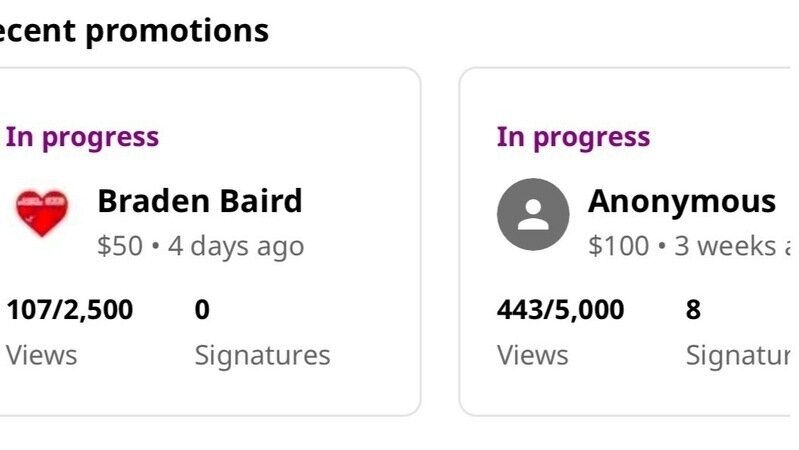Click Signatures label in Braden Baird card
The image size is (799, 450).
point(262,355)
